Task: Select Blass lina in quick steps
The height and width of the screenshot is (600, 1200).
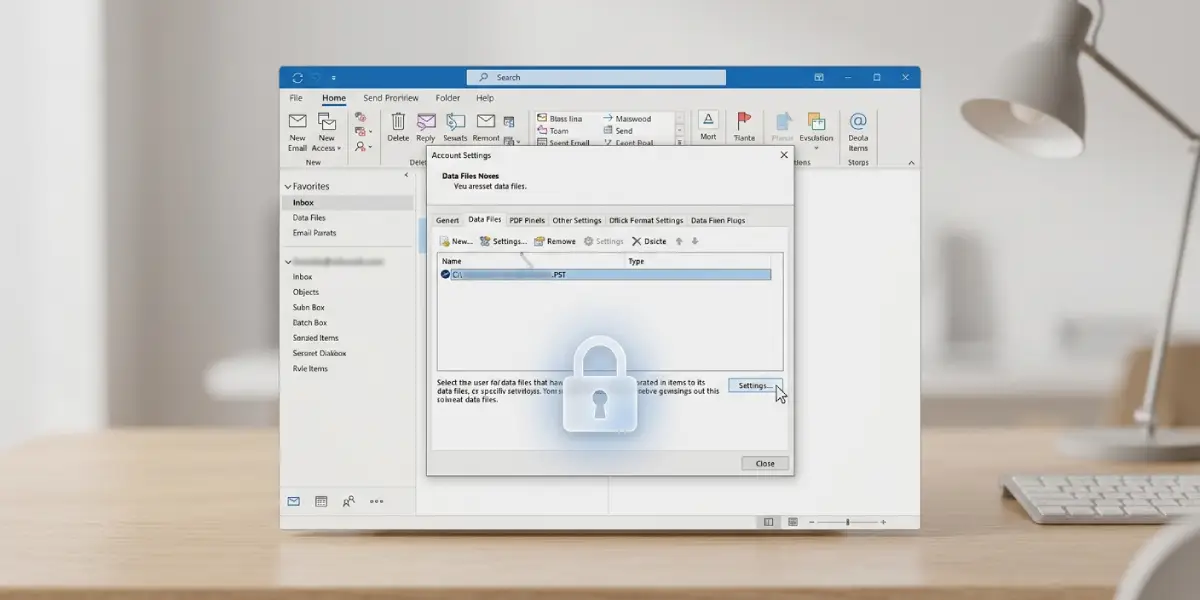Action: coord(559,118)
